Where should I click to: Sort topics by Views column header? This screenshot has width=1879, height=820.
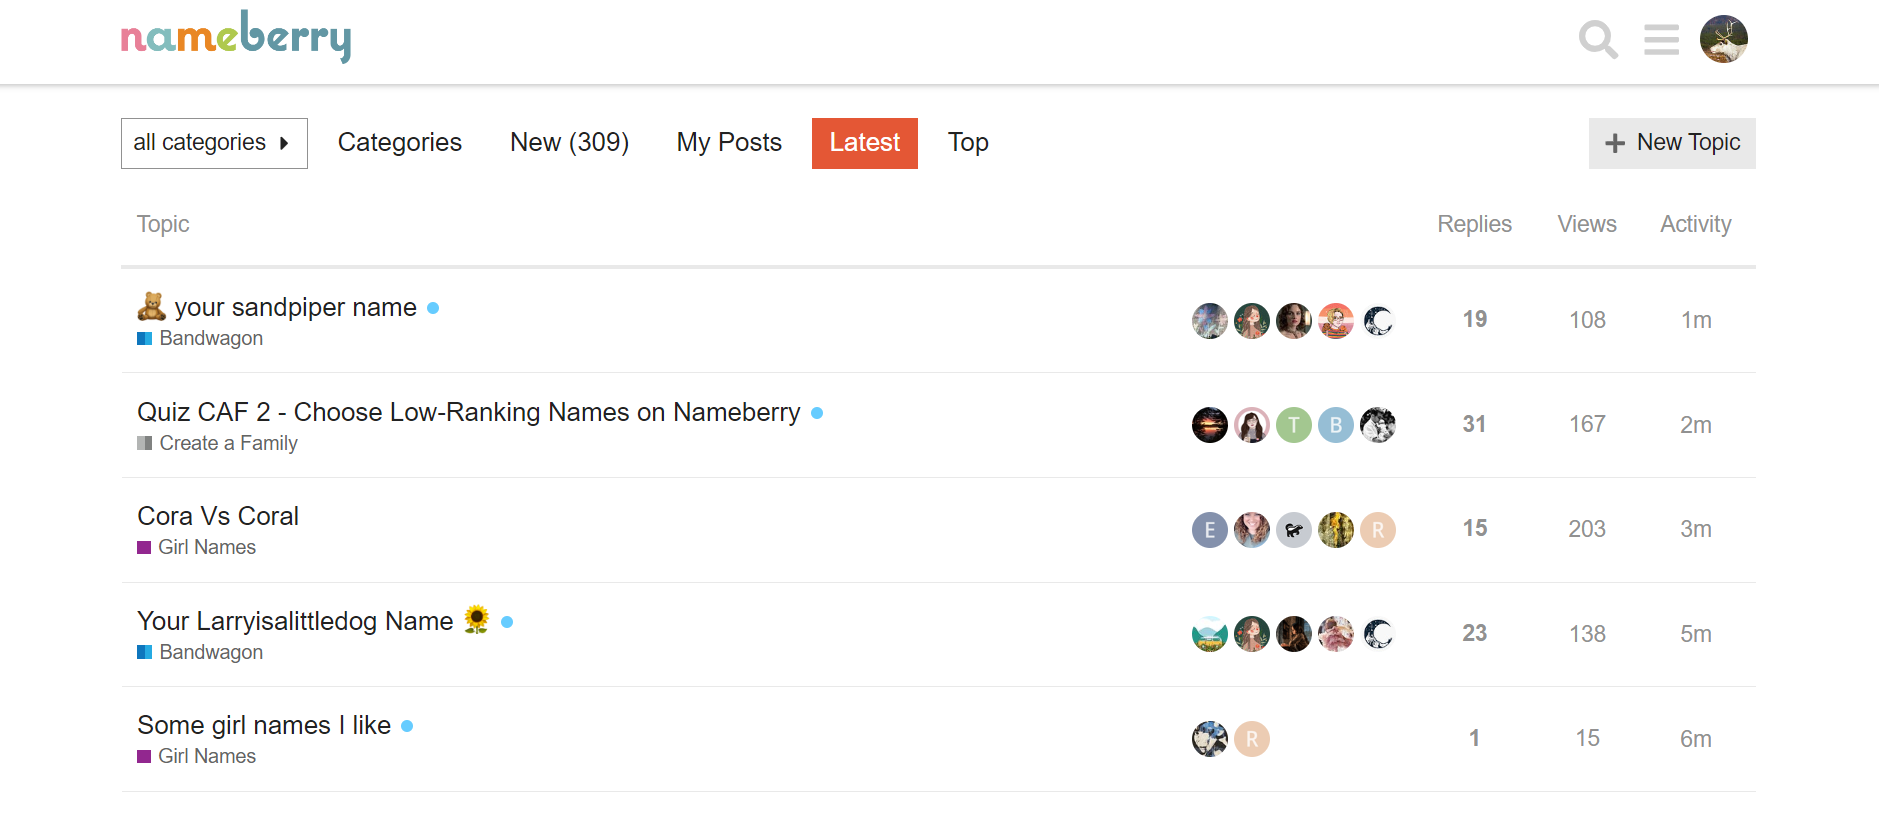(x=1587, y=224)
